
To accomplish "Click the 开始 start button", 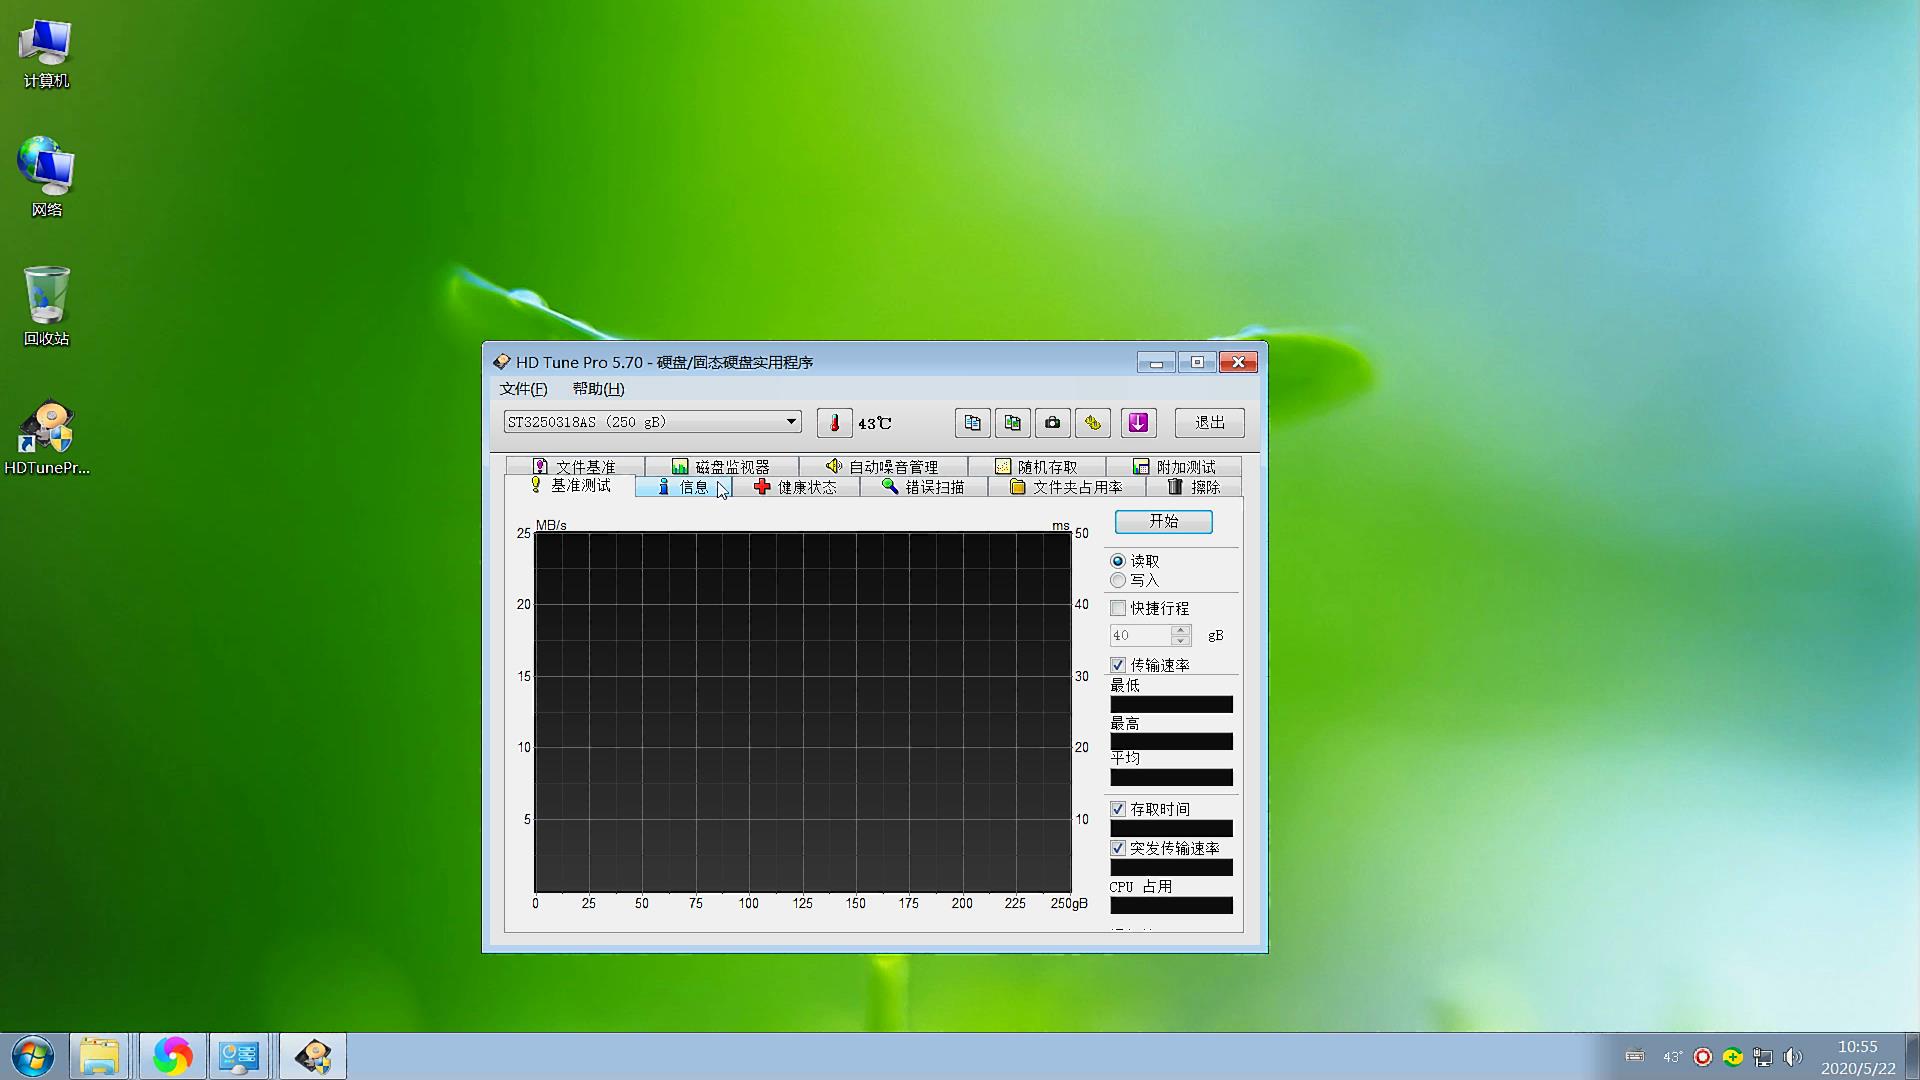I will pyautogui.click(x=1163, y=522).
